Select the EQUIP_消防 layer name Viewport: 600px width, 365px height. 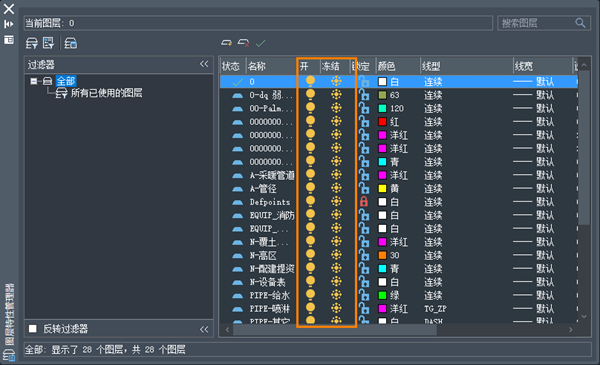pyautogui.click(x=272, y=215)
